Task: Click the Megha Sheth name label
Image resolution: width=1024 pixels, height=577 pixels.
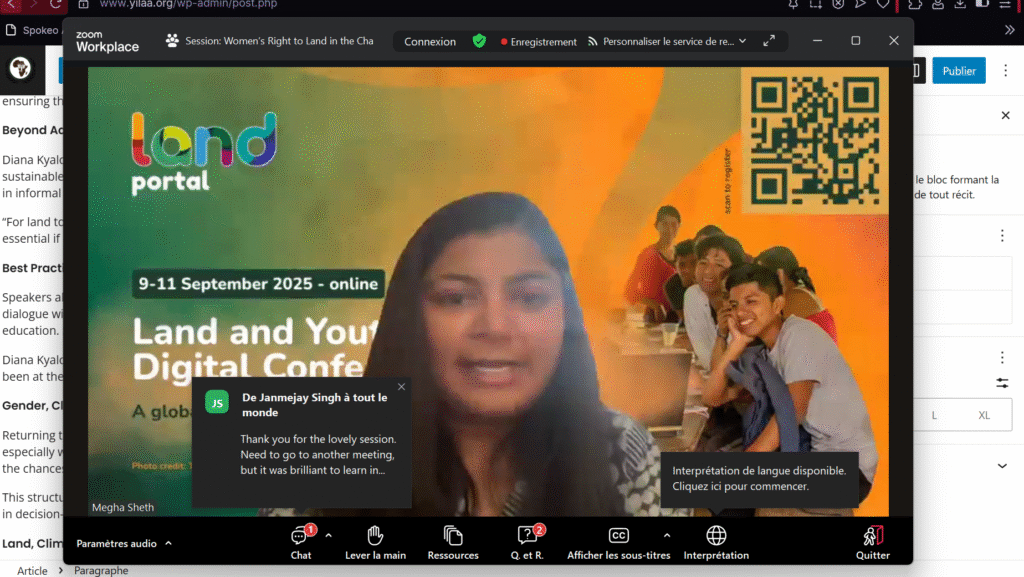Action: [123, 507]
